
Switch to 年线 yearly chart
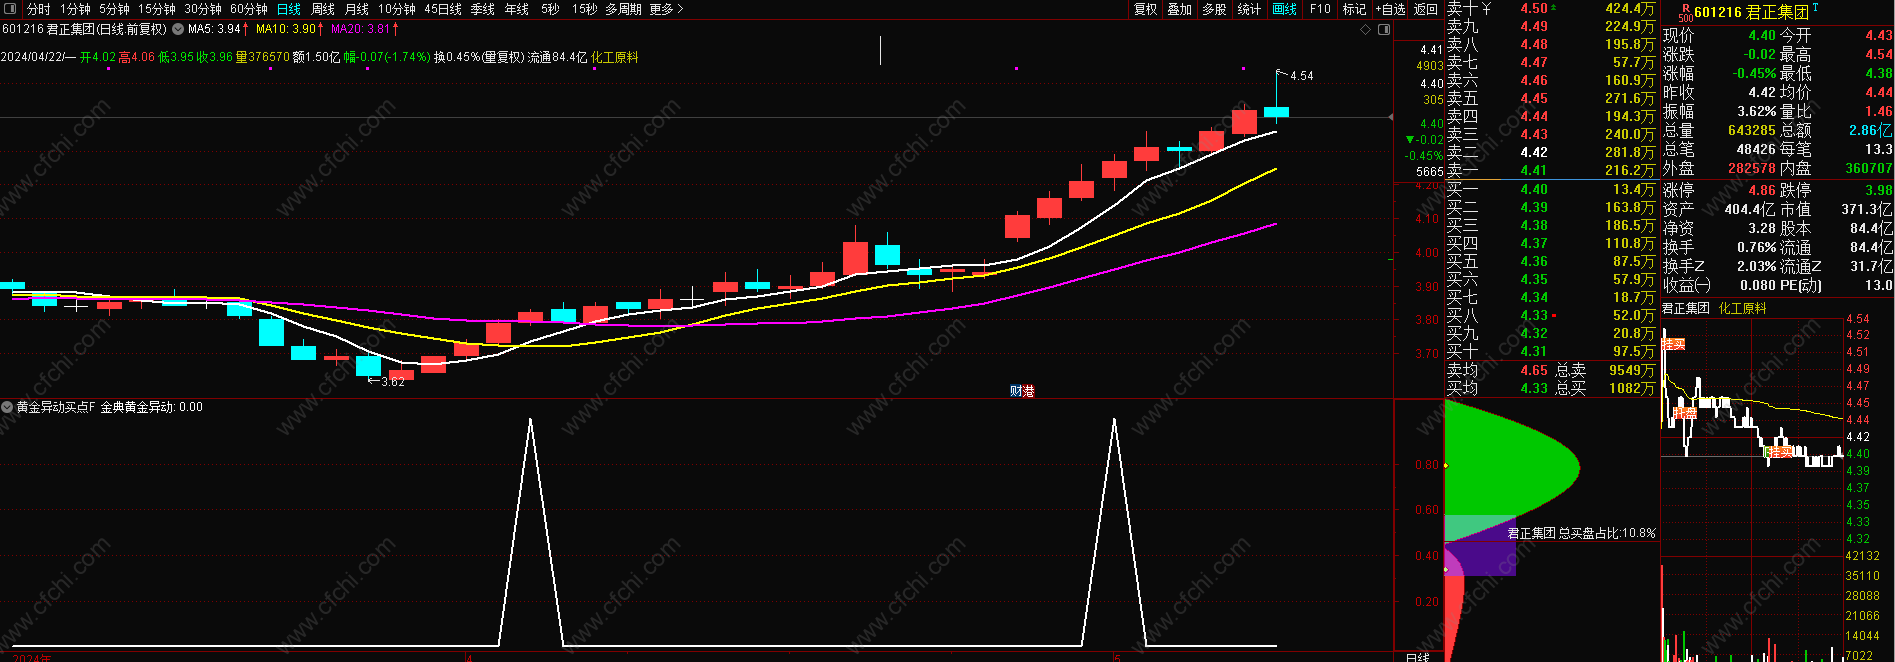pos(517,9)
